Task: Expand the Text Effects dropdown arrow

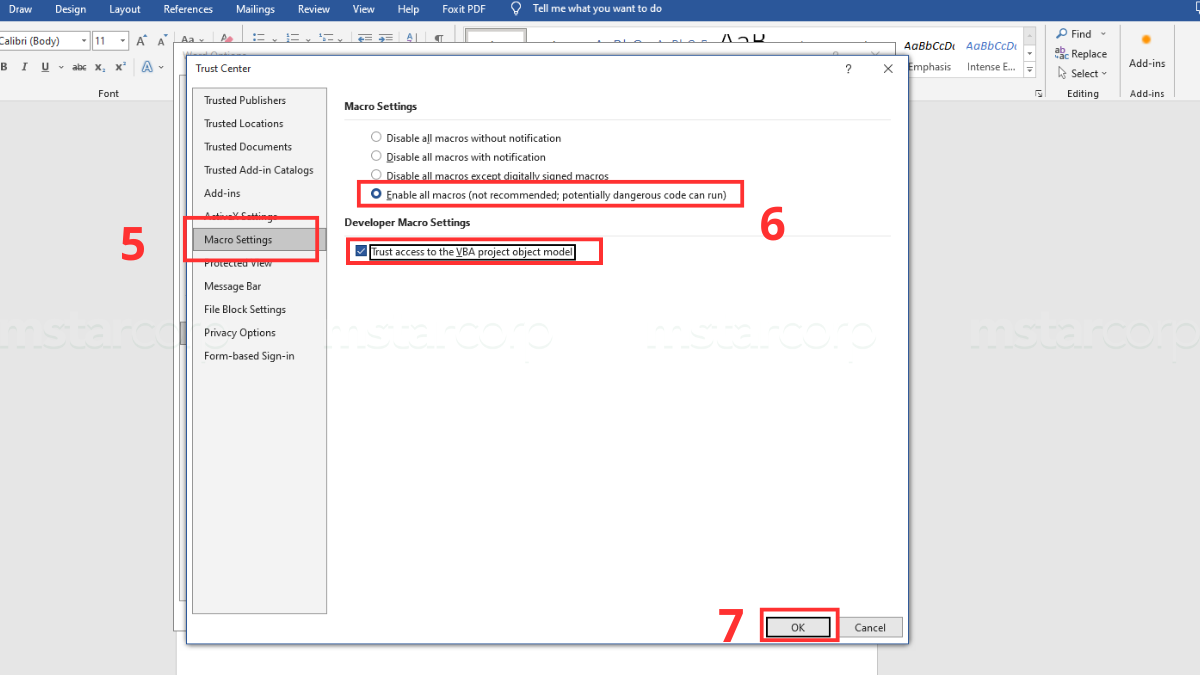Action: point(161,67)
